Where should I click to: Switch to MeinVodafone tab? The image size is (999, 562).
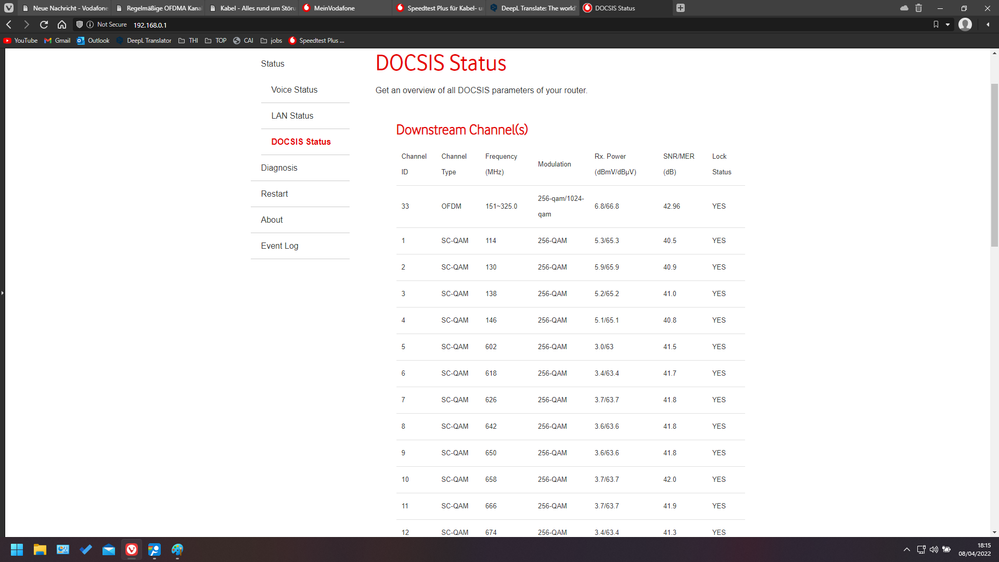click(345, 8)
